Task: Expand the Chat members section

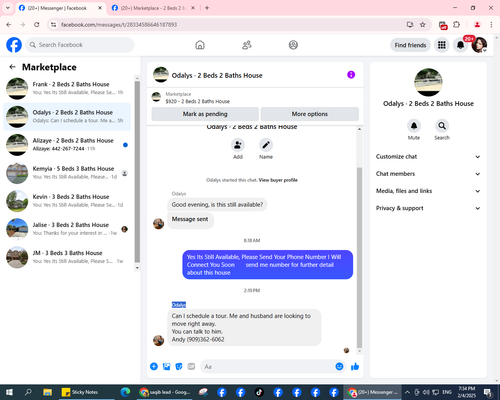Action: point(428,174)
